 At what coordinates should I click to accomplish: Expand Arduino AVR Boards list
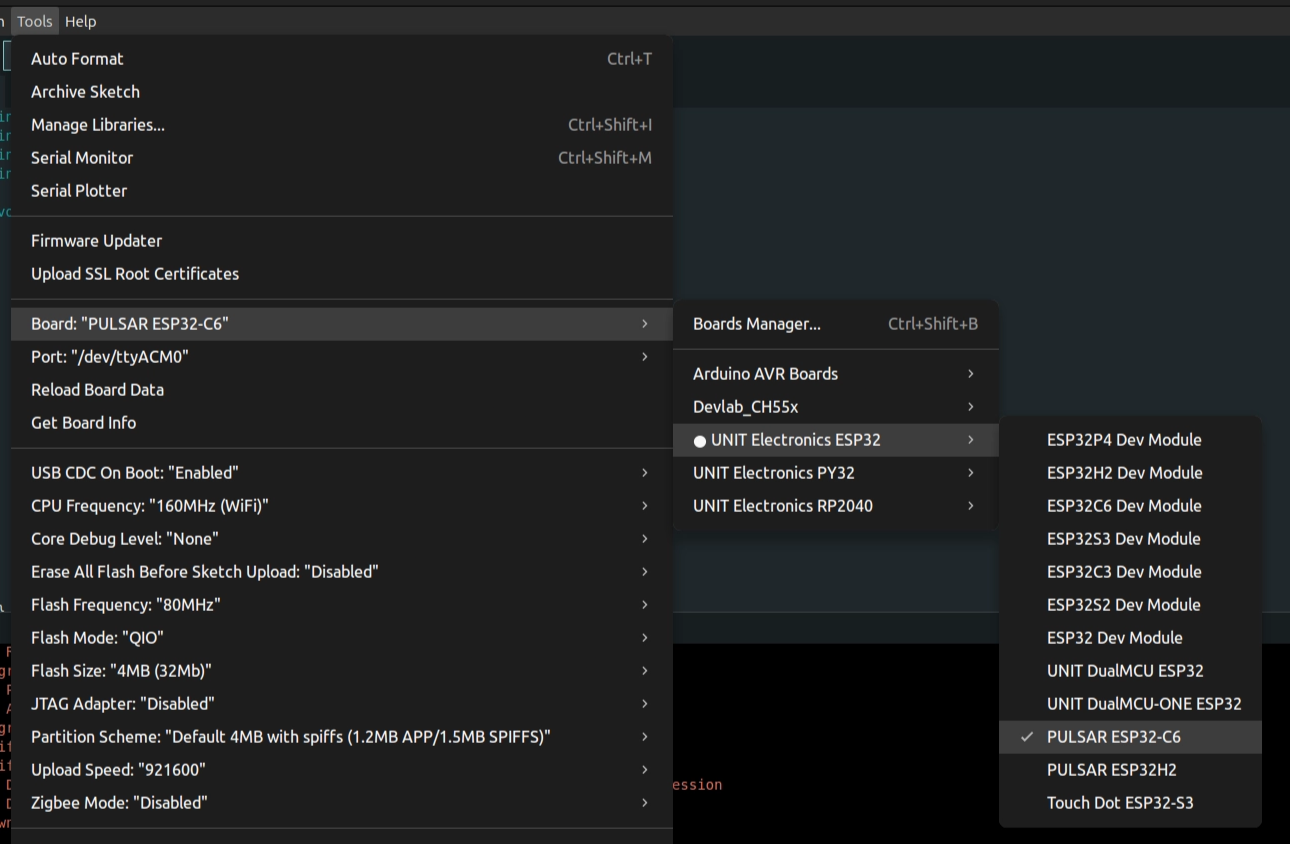point(836,374)
